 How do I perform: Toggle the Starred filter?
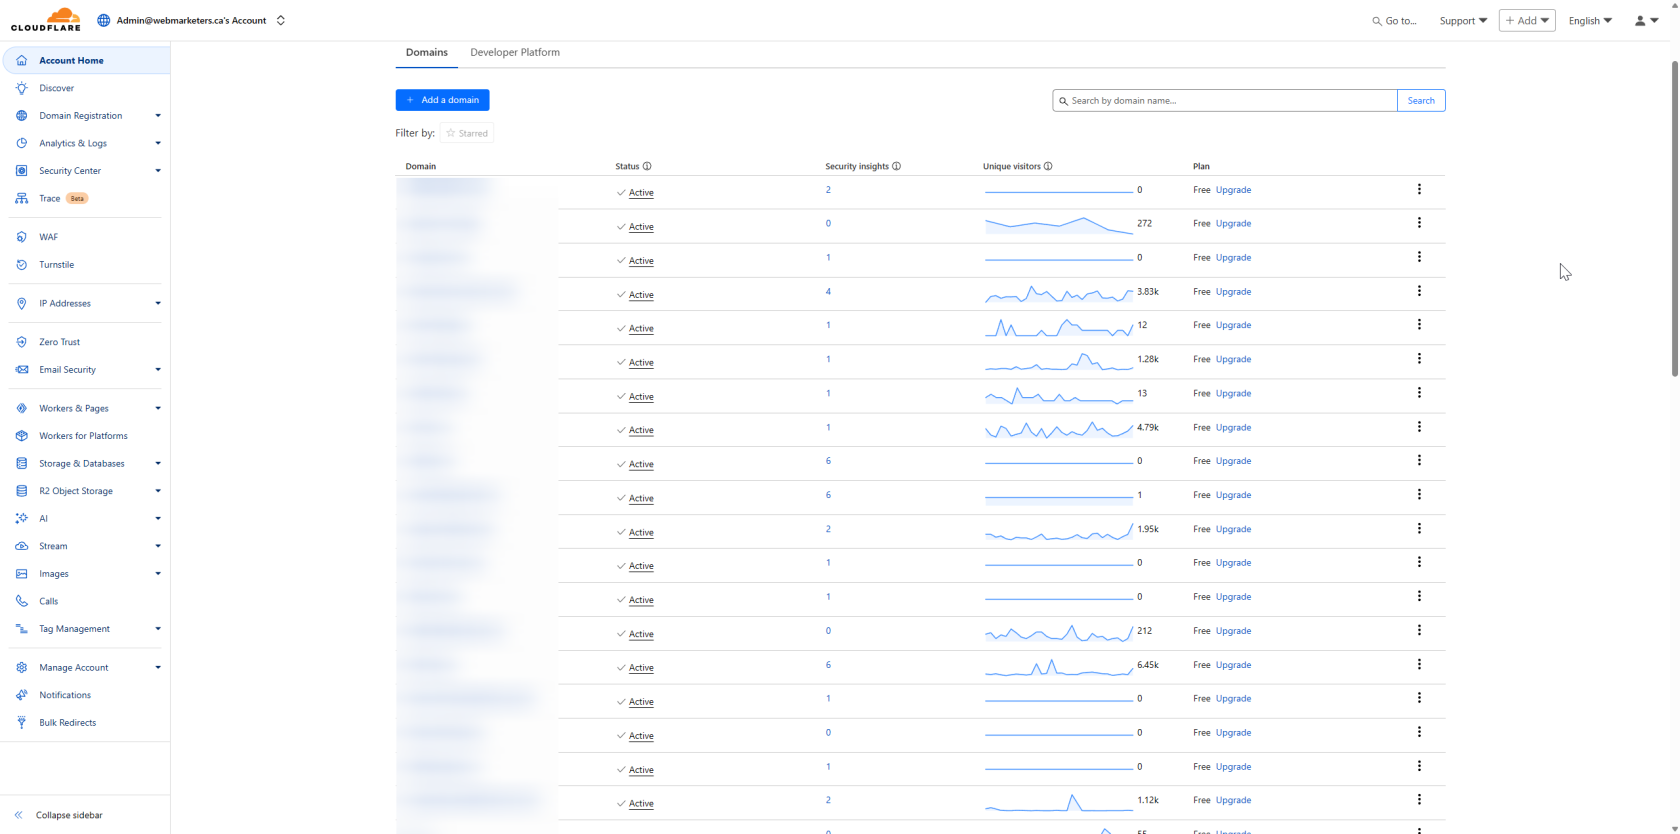[467, 133]
